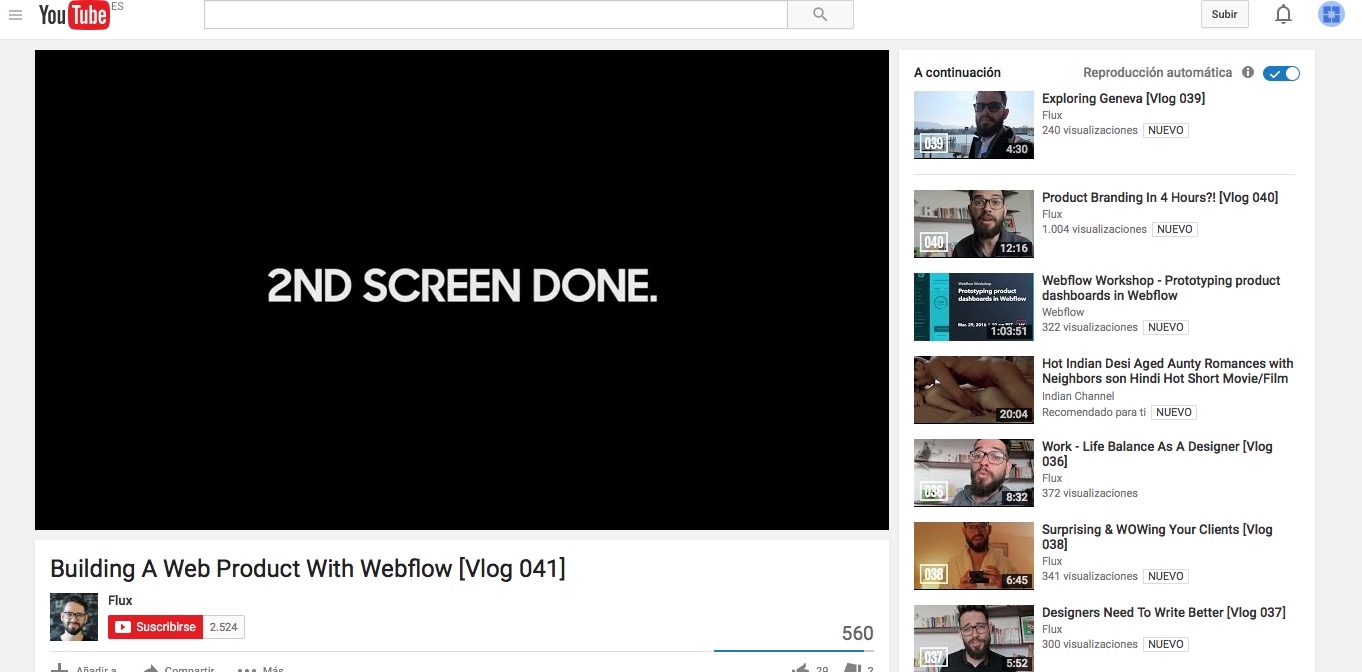Open the Product Branding In 4 Hours?! title
Image resolution: width=1362 pixels, height=672 pixels.
click(1160, 198)
